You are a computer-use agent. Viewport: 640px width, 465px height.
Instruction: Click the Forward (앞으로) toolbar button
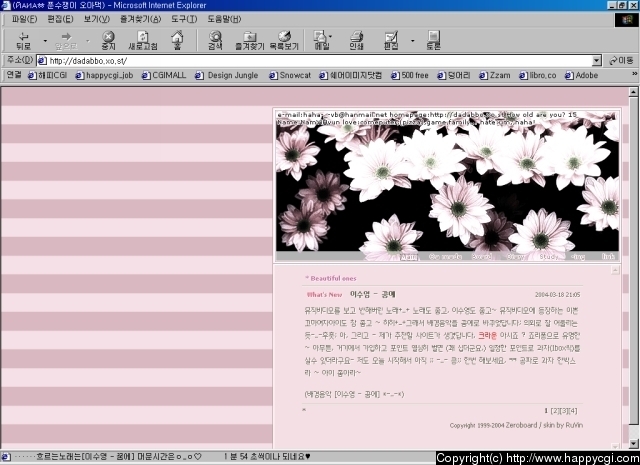pyautogui.click(x=66, y=40)
